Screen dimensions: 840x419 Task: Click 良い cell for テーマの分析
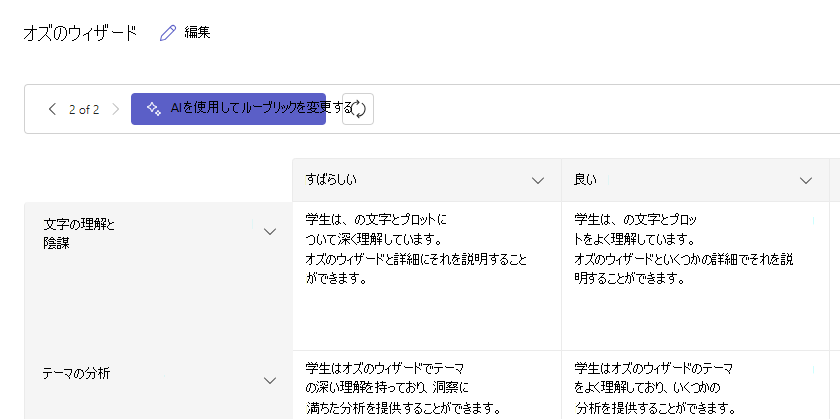(695, 385)
